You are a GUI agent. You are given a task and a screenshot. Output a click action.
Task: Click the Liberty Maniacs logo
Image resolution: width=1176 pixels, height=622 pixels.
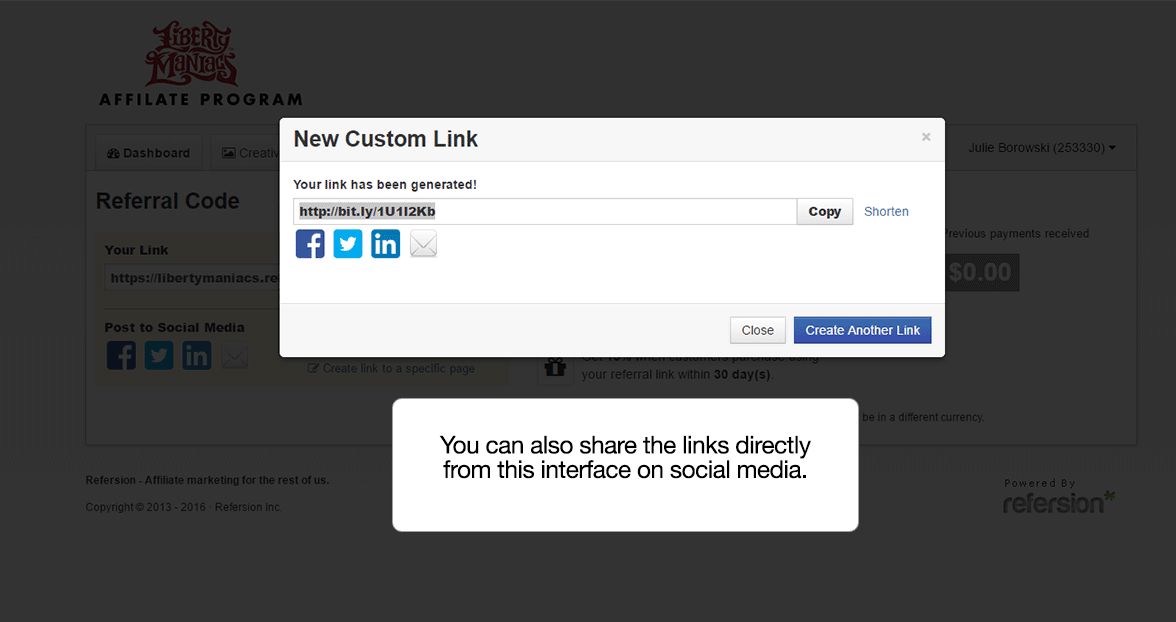[x=192, y=55]
